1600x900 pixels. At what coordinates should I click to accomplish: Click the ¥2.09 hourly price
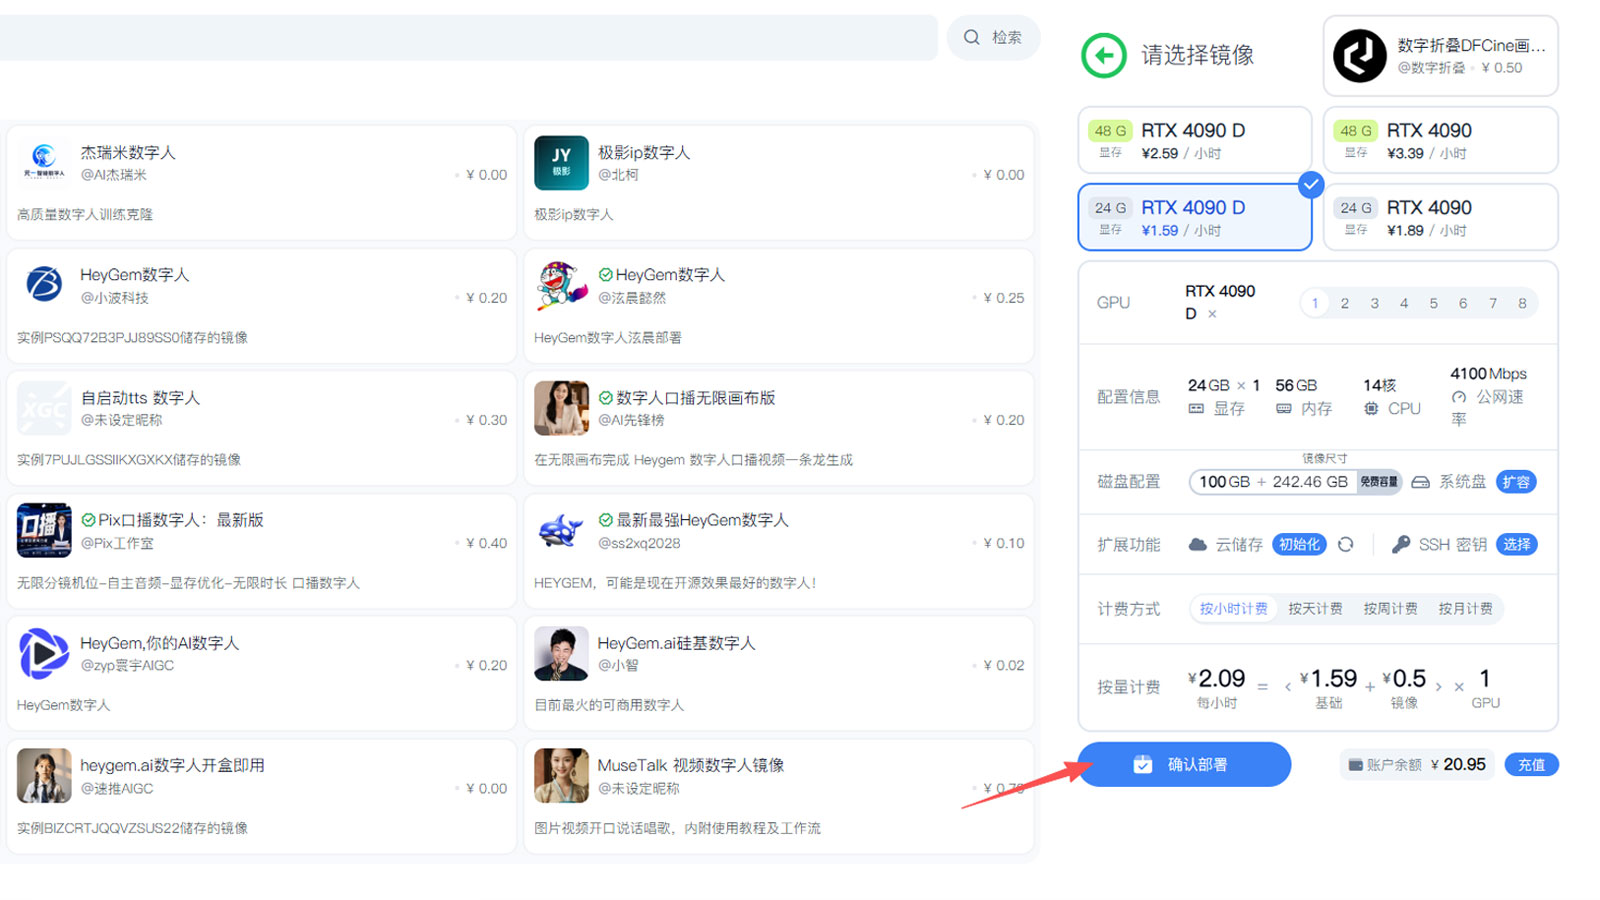1217,679
